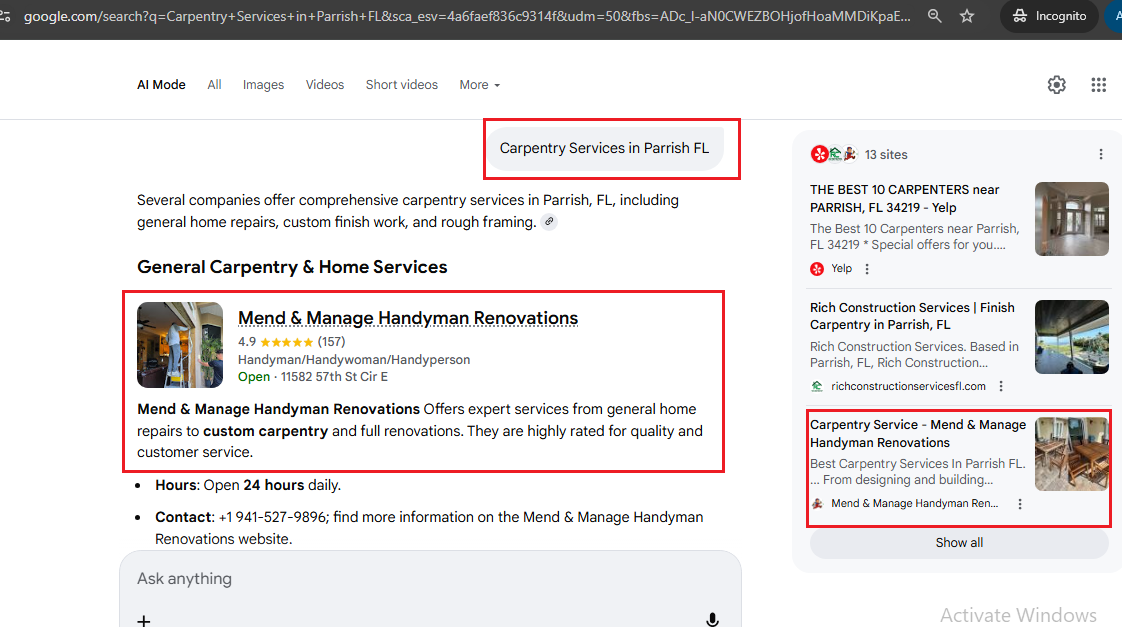Open three-dot menu beside 13 sites

click(1100, 154)
